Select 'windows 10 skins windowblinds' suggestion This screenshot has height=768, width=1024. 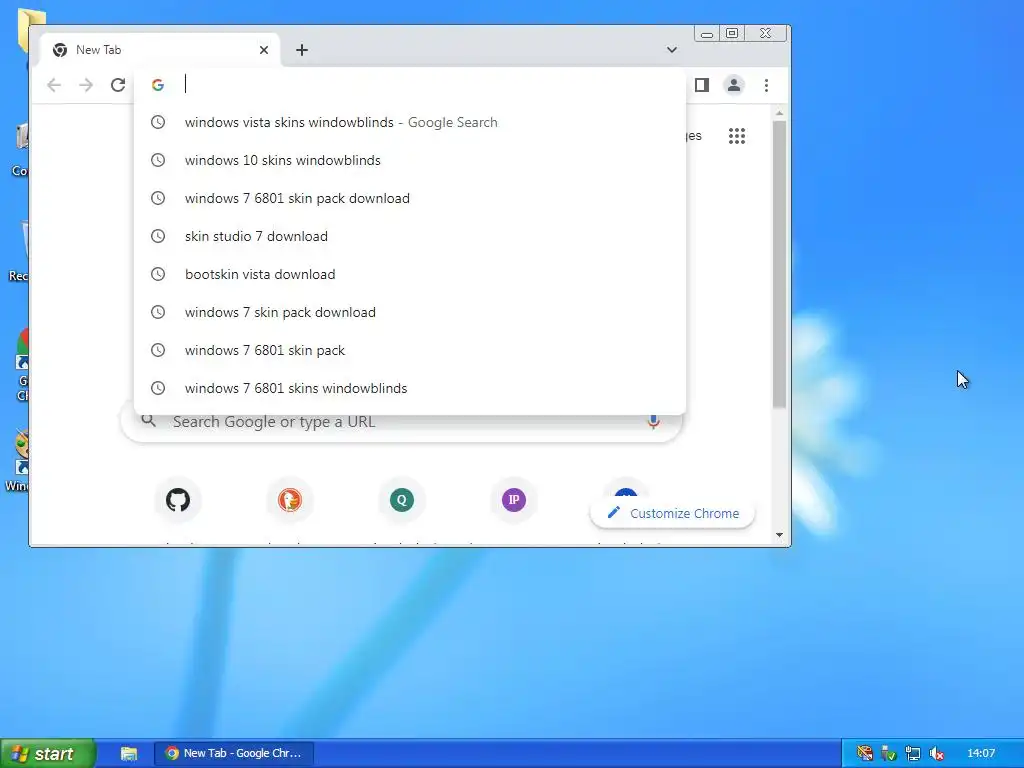[x=410, y=160]
